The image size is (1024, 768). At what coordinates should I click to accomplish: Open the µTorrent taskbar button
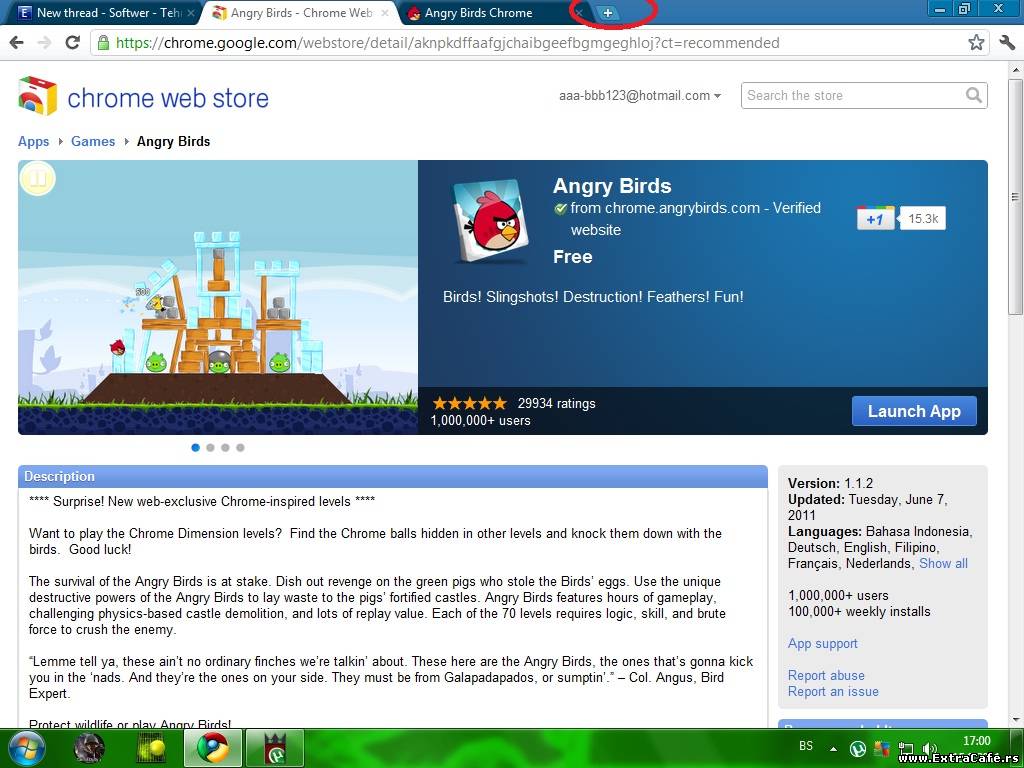point(274,748)
